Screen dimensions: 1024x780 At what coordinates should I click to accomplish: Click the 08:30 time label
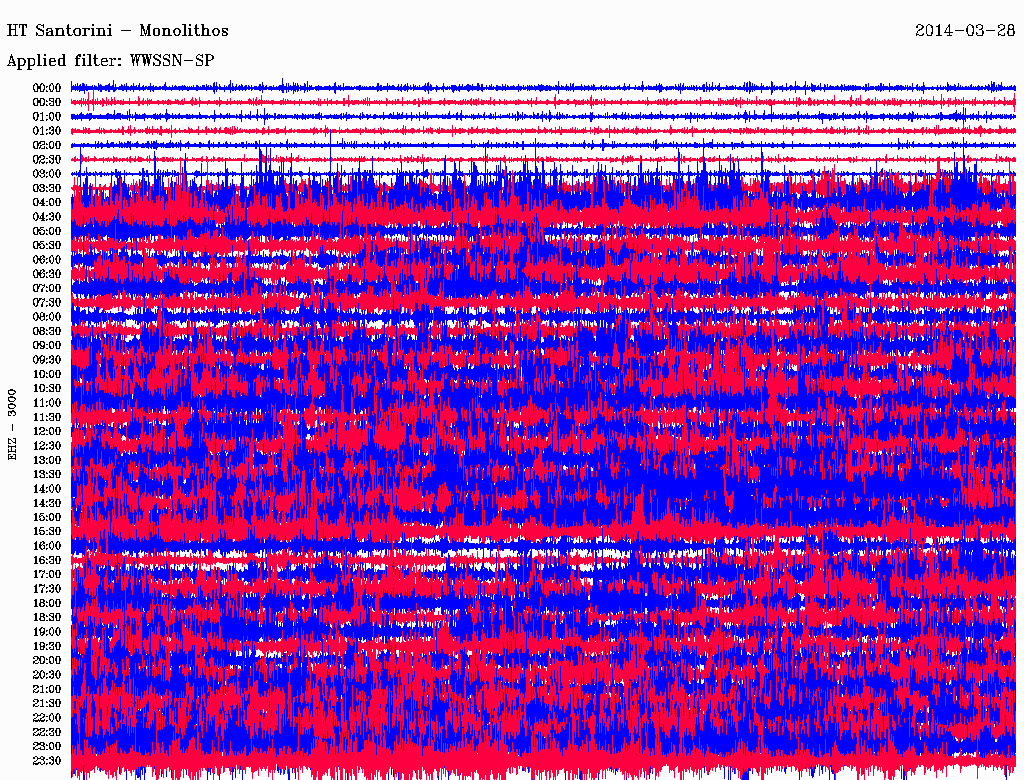click(x=47, y=332)
